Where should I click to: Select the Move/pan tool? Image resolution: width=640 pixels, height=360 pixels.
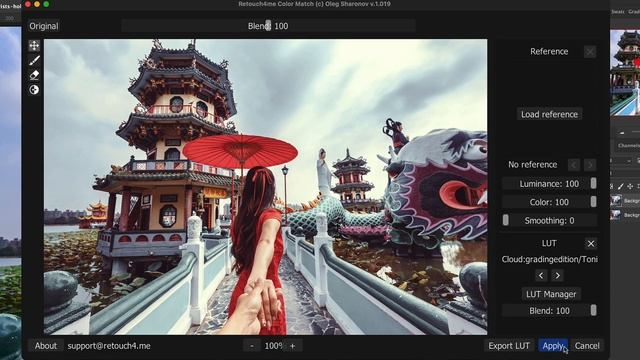[x=34, y=45]
